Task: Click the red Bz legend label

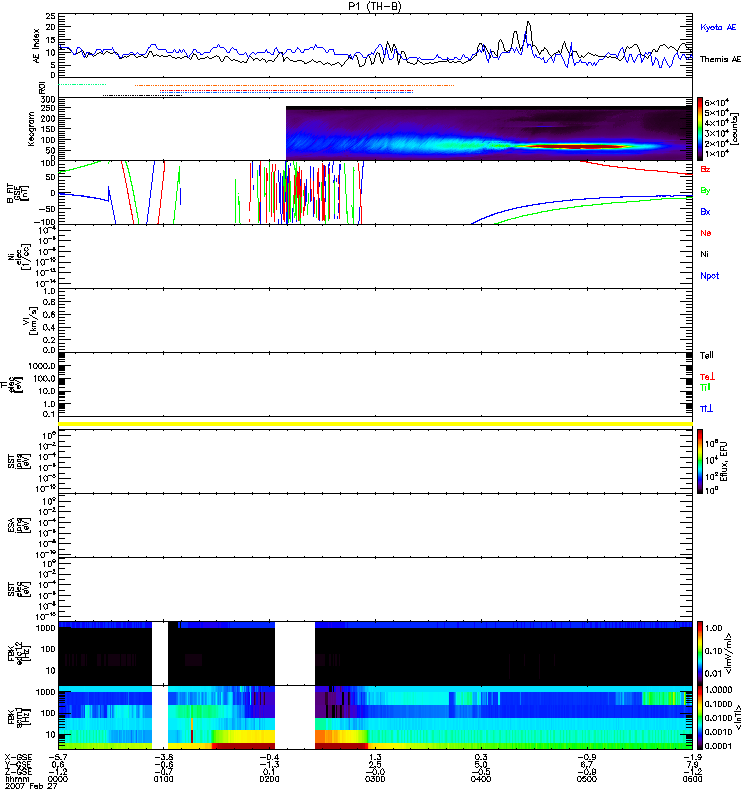Action: 705,169
